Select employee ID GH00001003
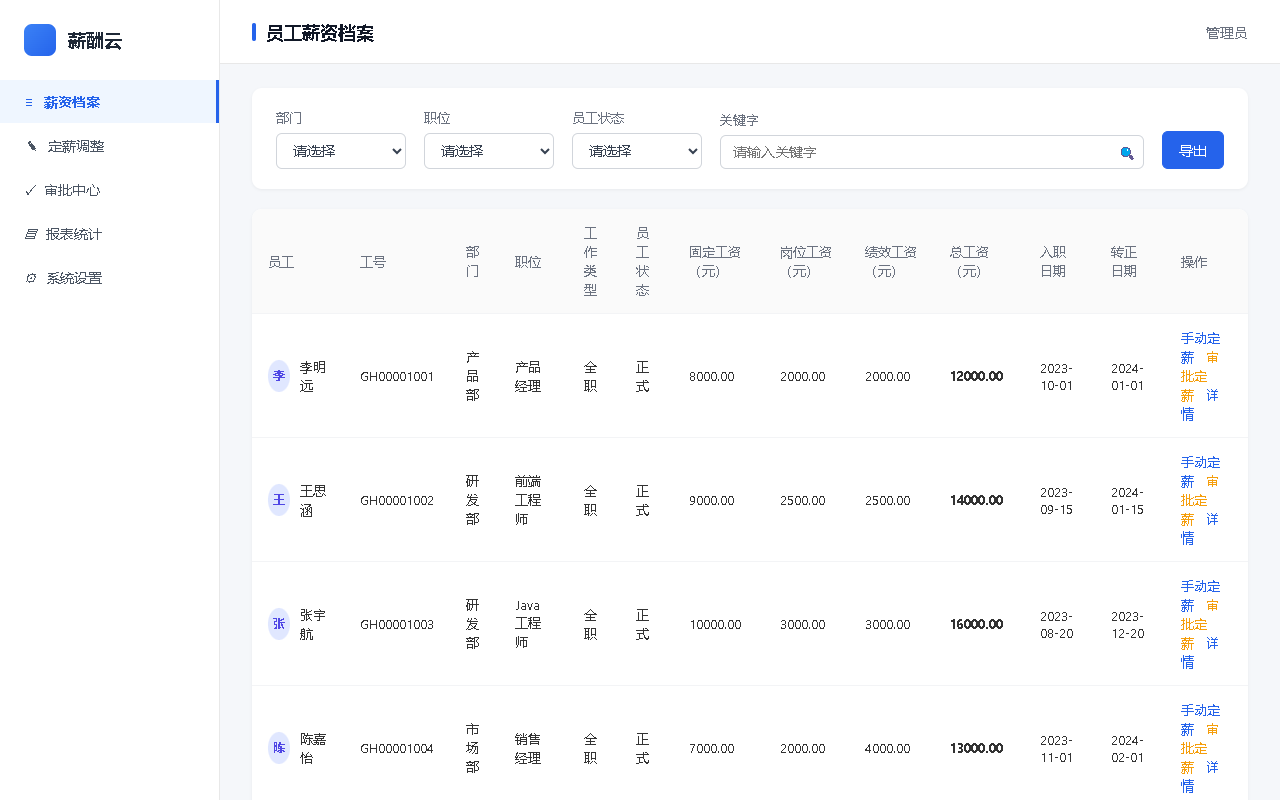The image size is (1280, 800). click(x=397, y=625)
